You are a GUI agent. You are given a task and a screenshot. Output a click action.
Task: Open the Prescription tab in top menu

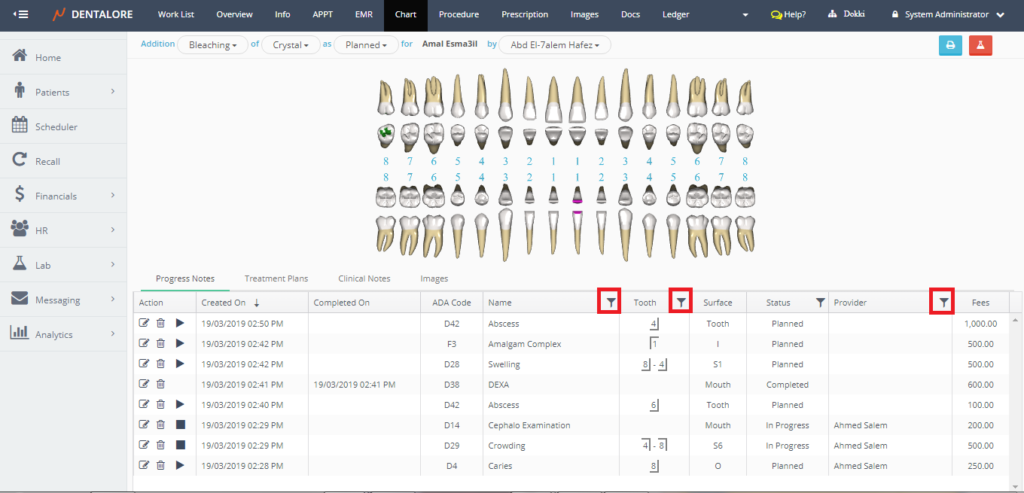(524, 15)
